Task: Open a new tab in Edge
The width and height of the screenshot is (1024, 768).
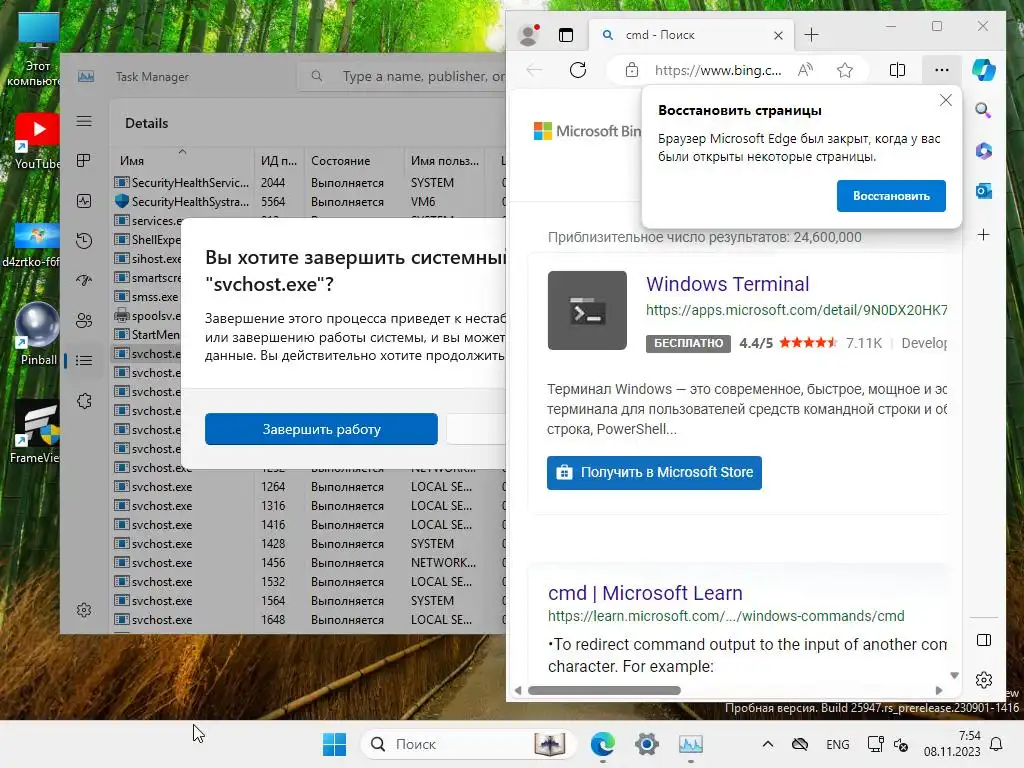Action: pyautogui.click(x=811, y=35)
